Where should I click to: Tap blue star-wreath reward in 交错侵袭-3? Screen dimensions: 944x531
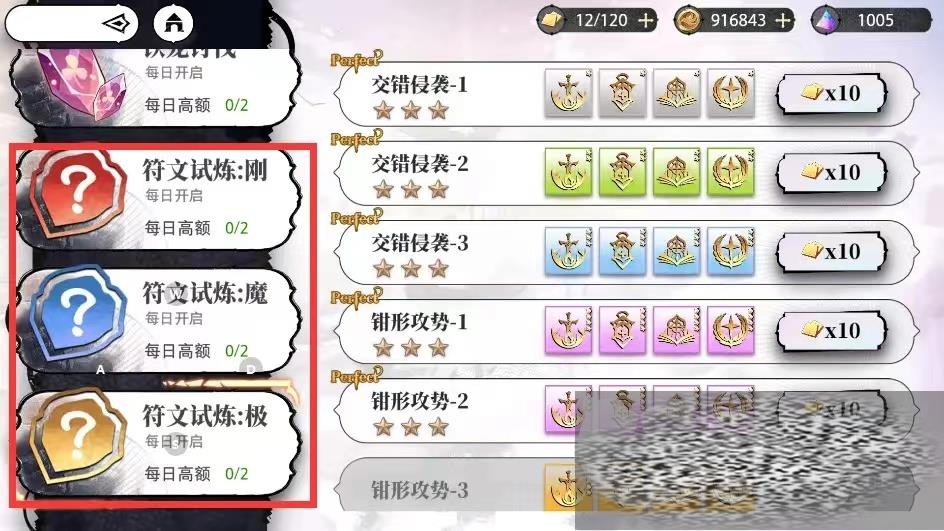[731, 251]
